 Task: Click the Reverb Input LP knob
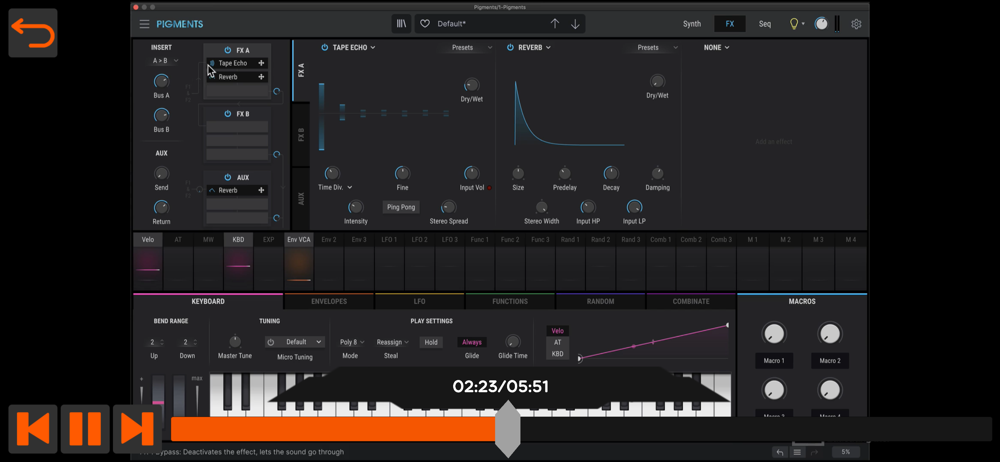(634, 207)
